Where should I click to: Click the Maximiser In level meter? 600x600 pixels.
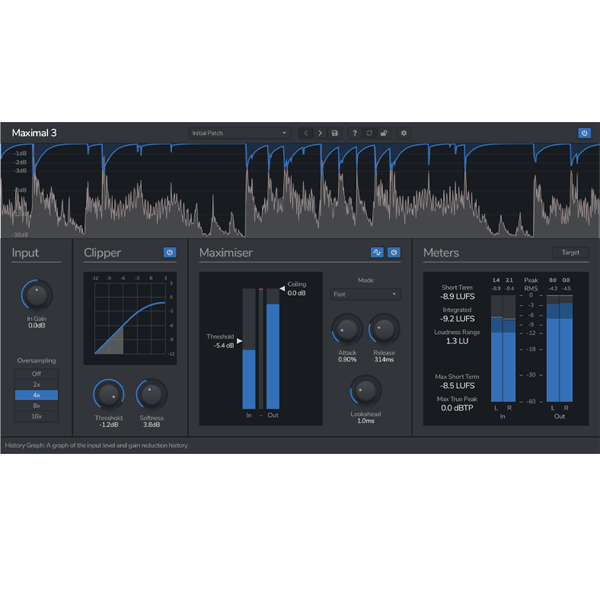(249, 349)
